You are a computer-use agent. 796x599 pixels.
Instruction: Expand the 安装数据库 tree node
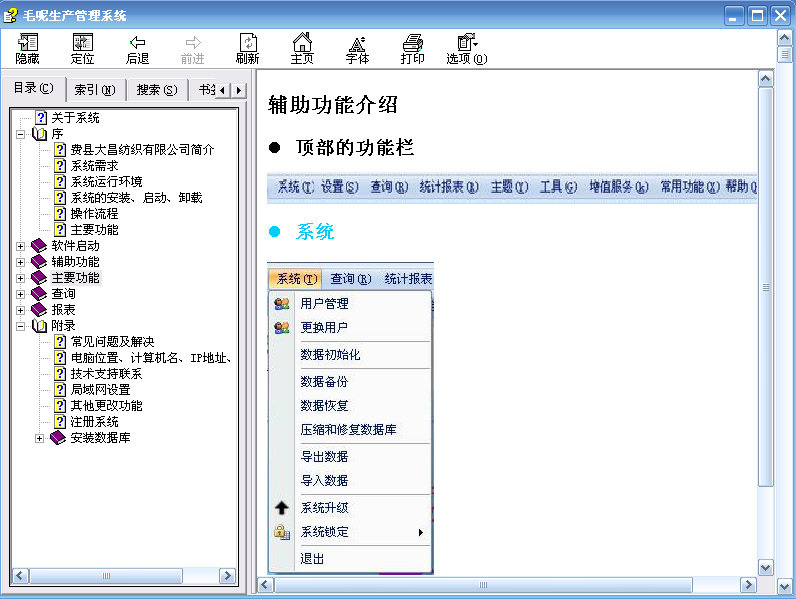(39, 438)
